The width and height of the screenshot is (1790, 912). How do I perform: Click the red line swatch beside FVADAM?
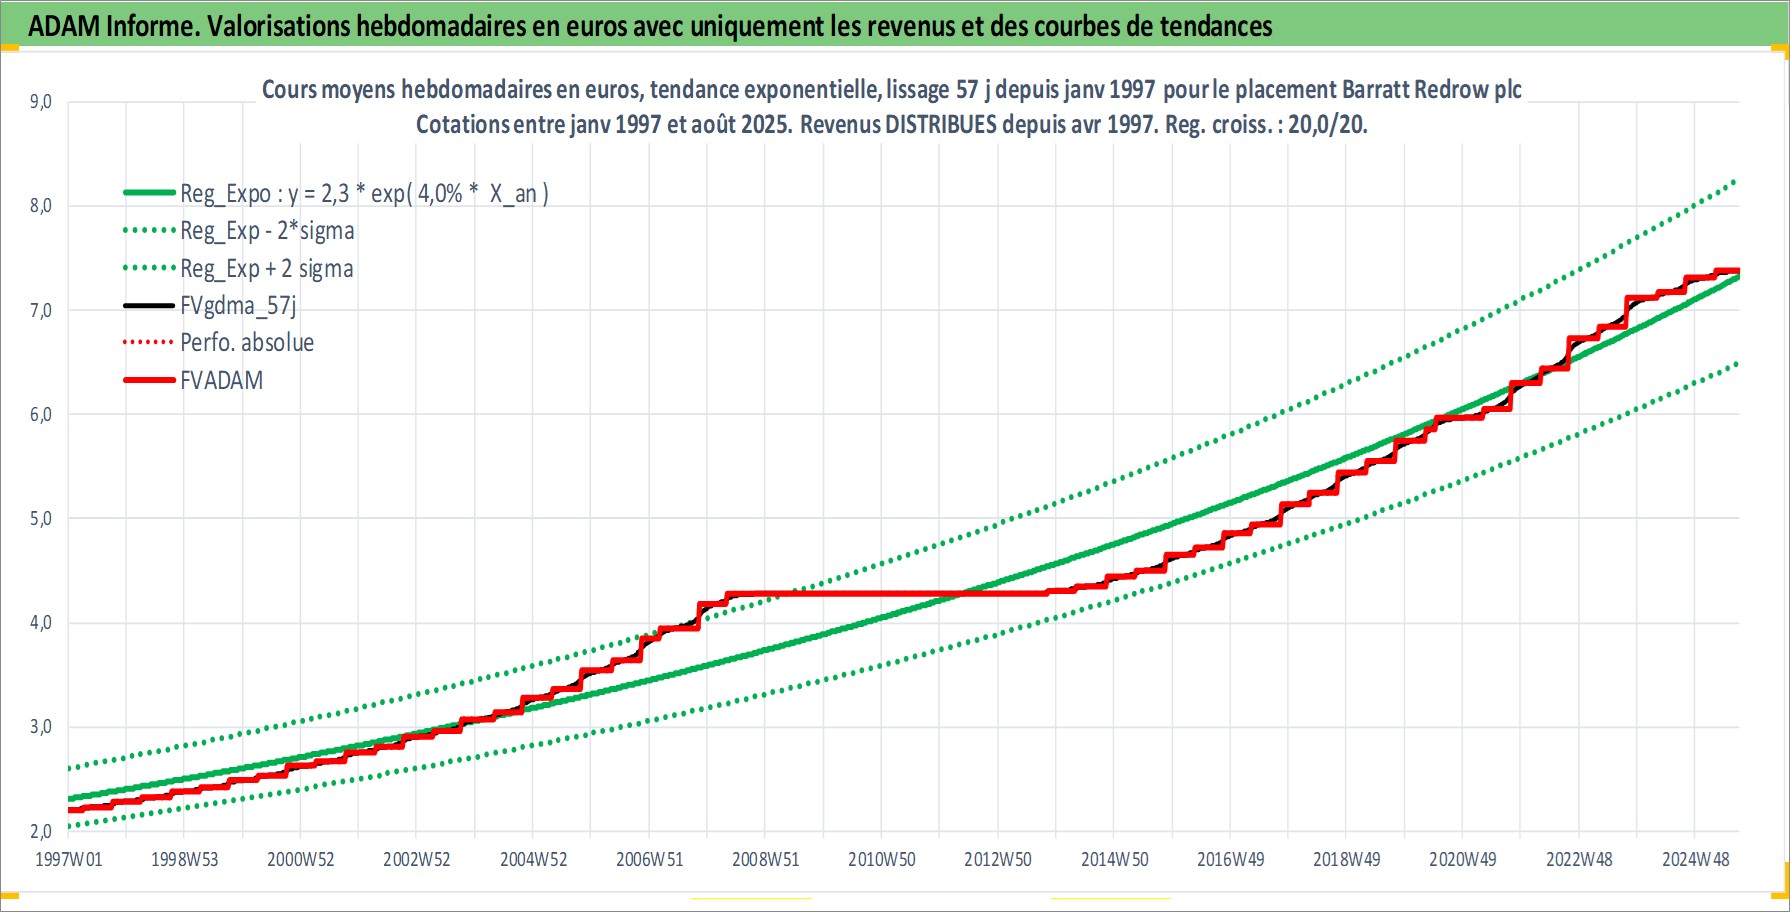tap(149, 380)
